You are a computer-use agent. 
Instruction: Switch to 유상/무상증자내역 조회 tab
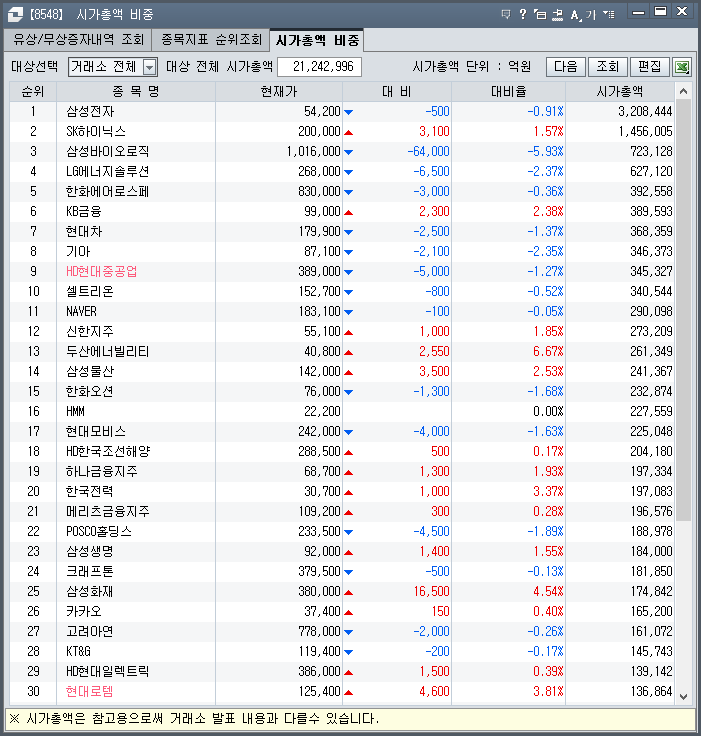click(x=78, y=39)
